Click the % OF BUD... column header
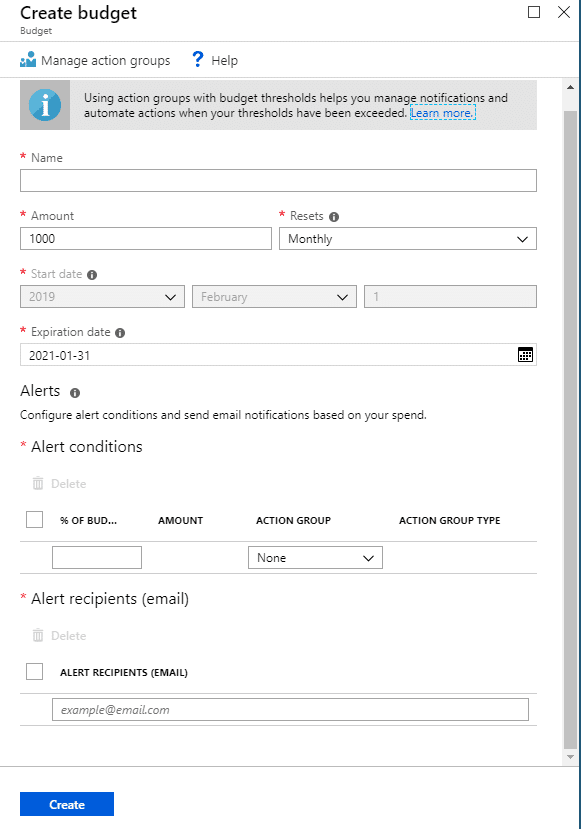This screenshot has height=829, width=581. tap(88, 520)
